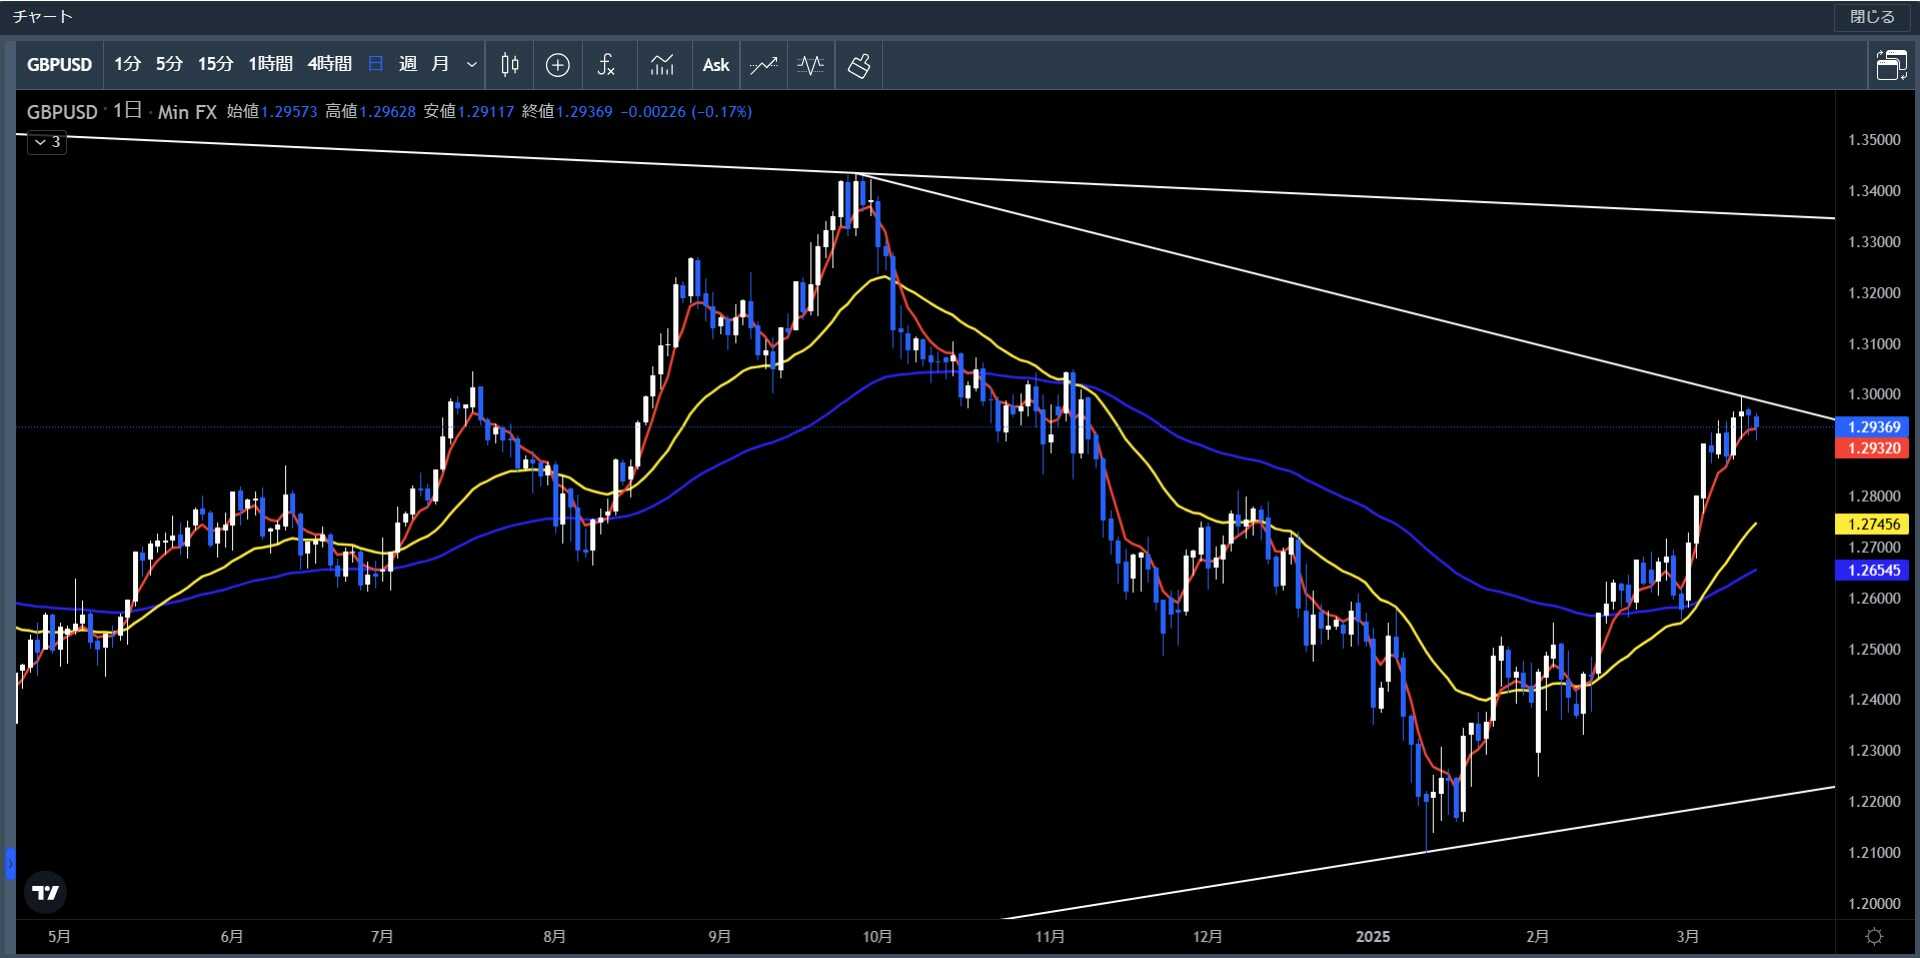The width and height of the screenshot is (1920, 958).
Task: Click the 5月 date axis label
Action: pos(60,937)
